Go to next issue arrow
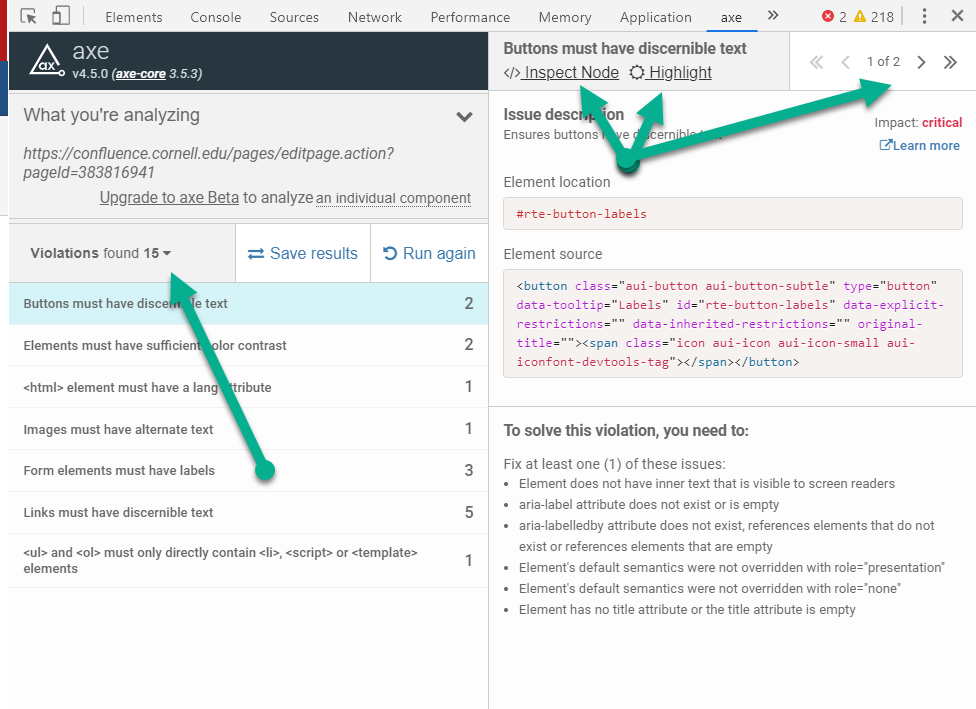This screenshot has width=976, height=709. point(921,62)
